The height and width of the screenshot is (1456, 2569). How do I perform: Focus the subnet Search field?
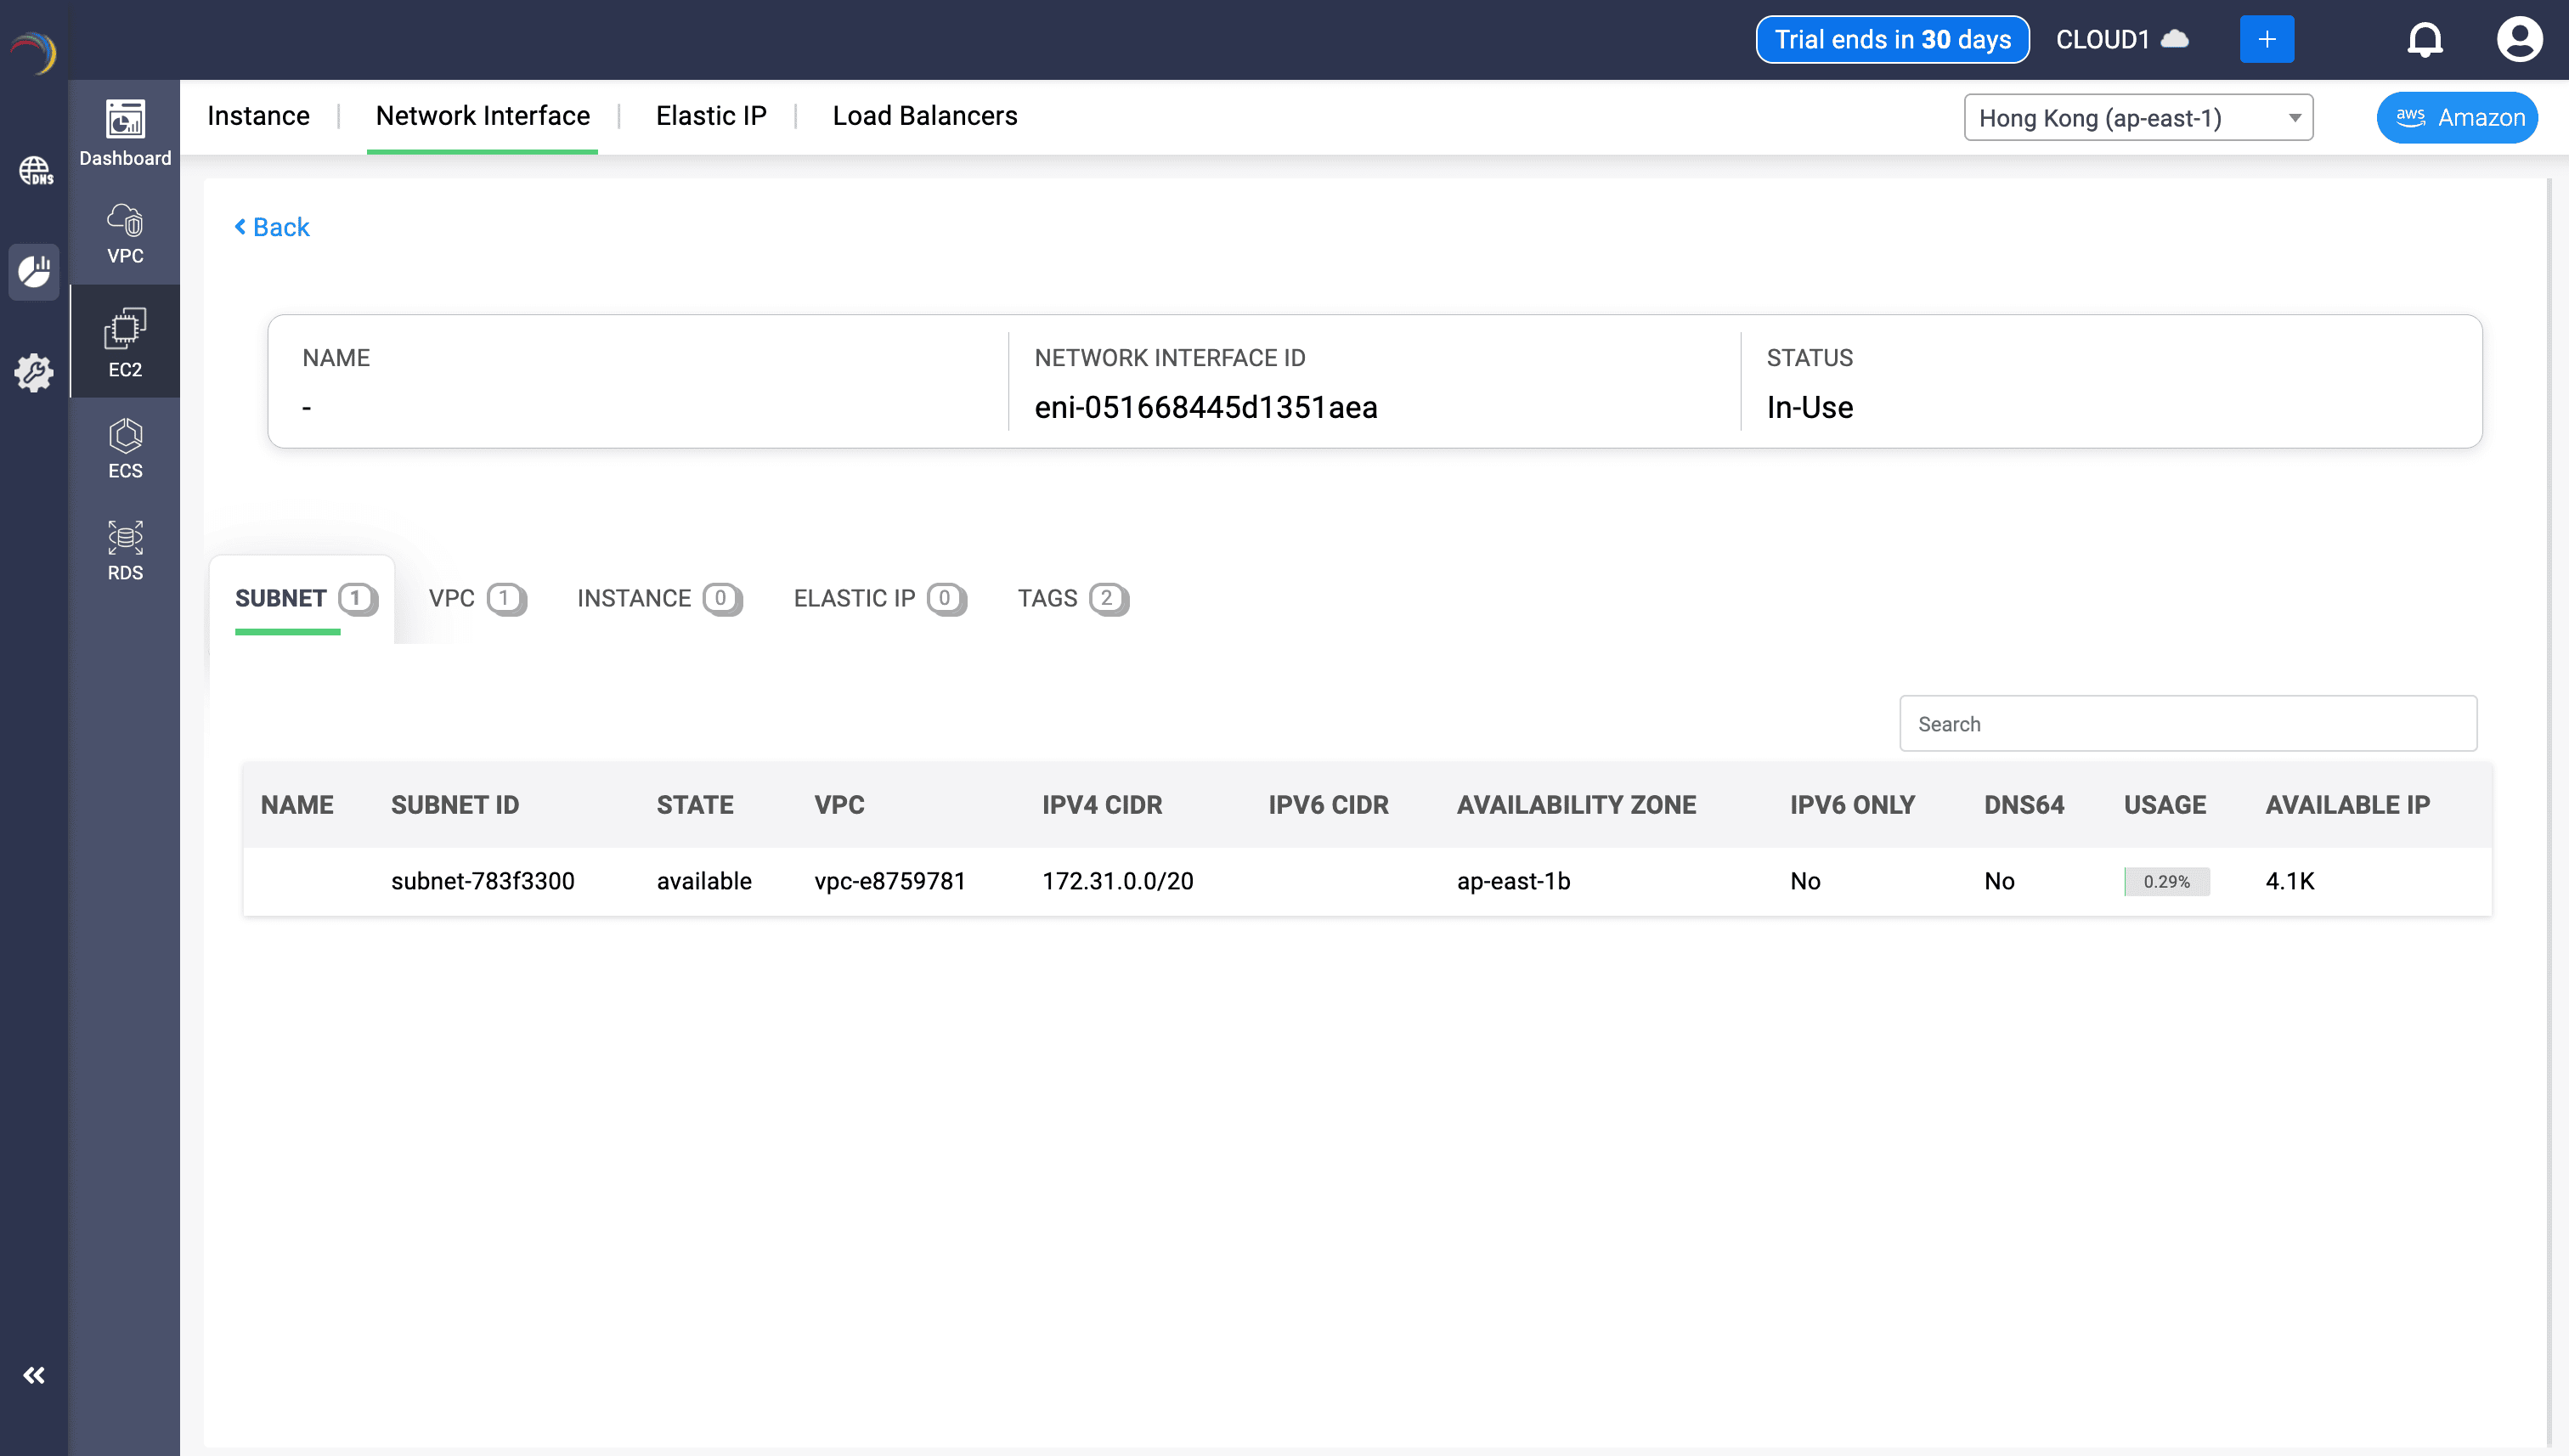coord(2187,723)
